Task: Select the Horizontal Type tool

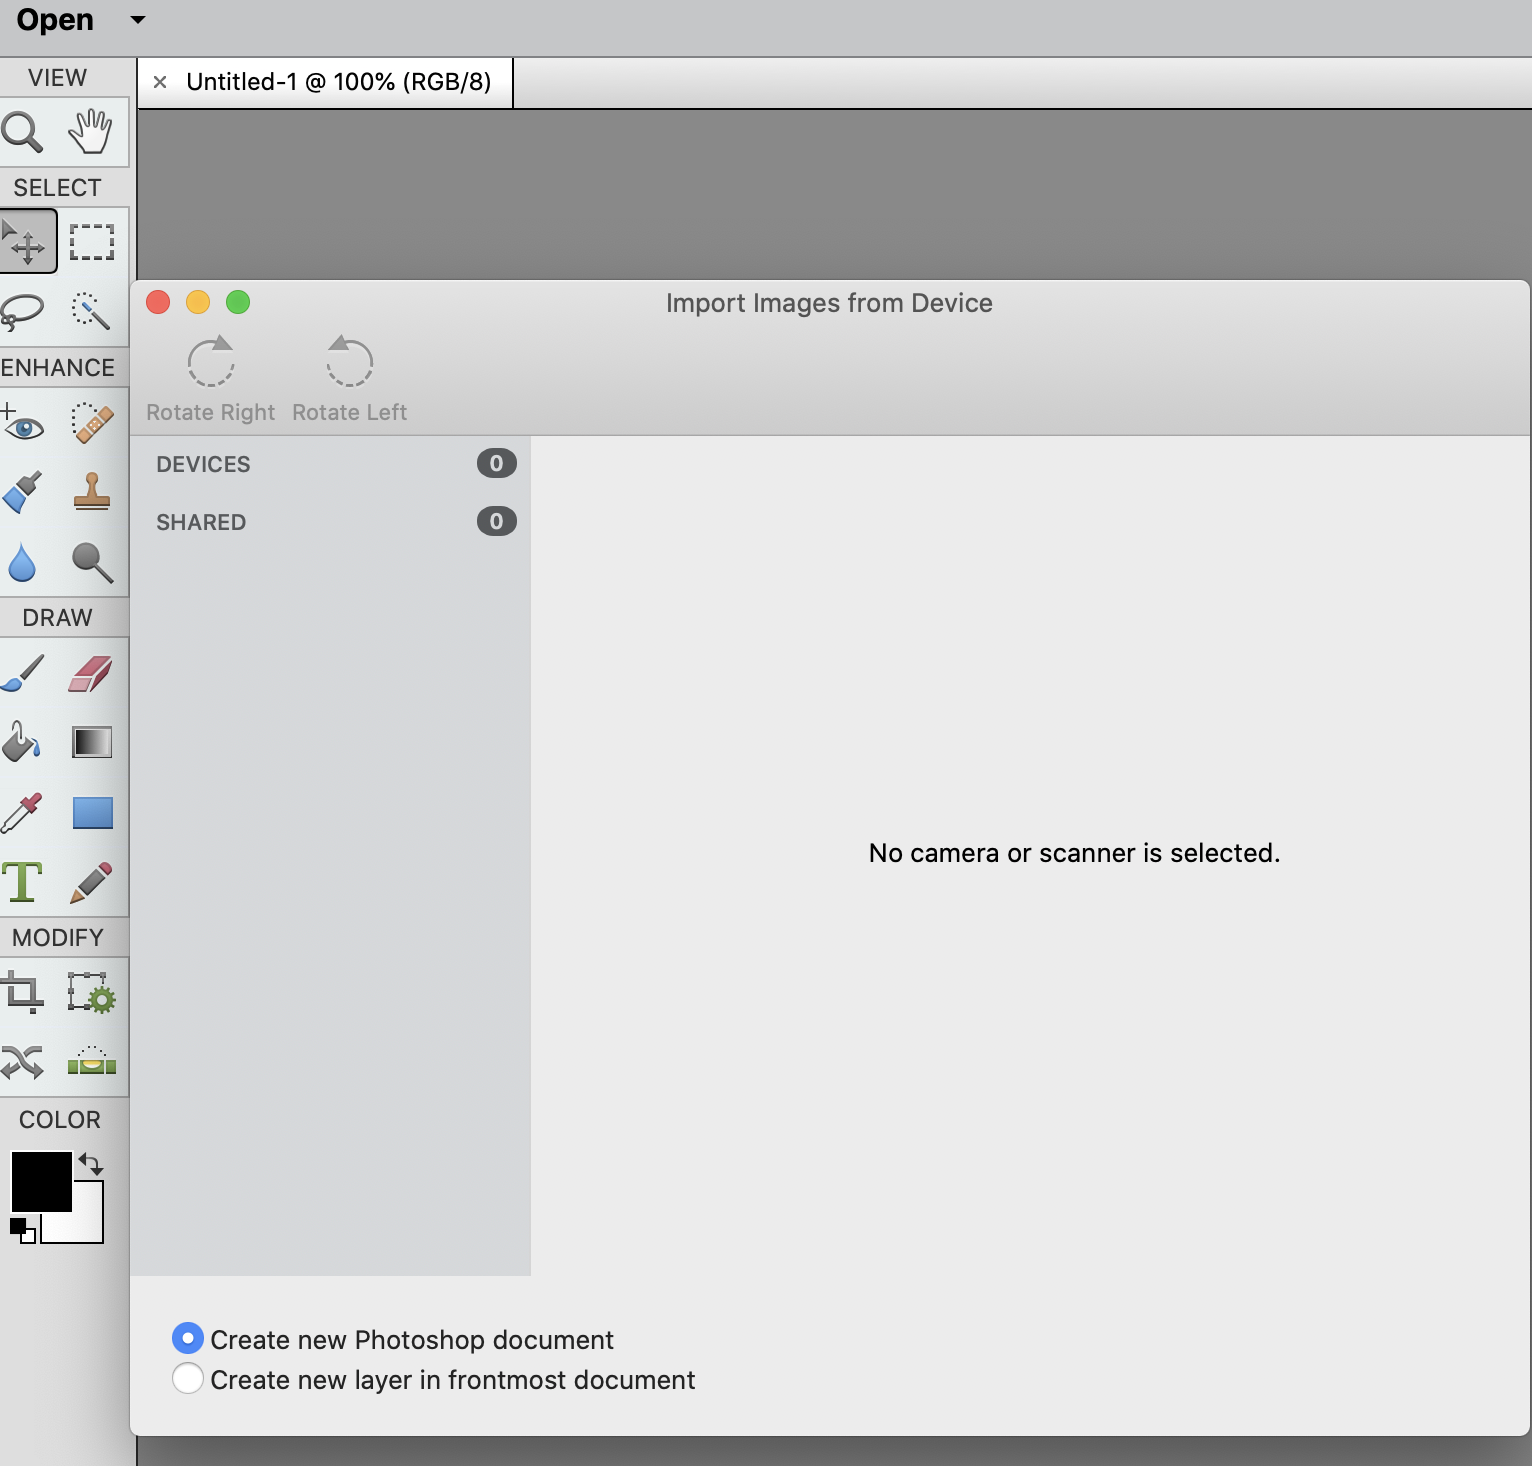Action: tap(22, 882)
